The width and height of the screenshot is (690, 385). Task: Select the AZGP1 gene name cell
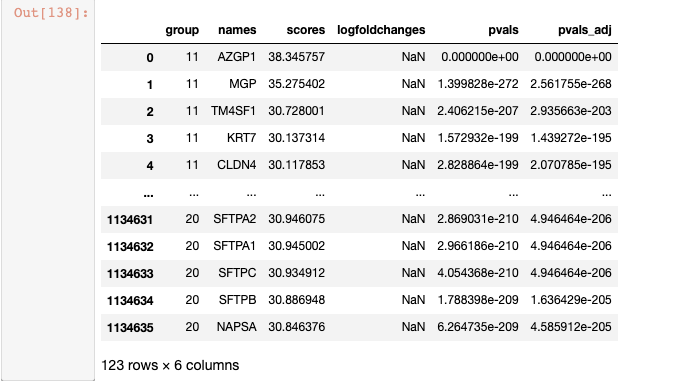(x=236, y=57)
